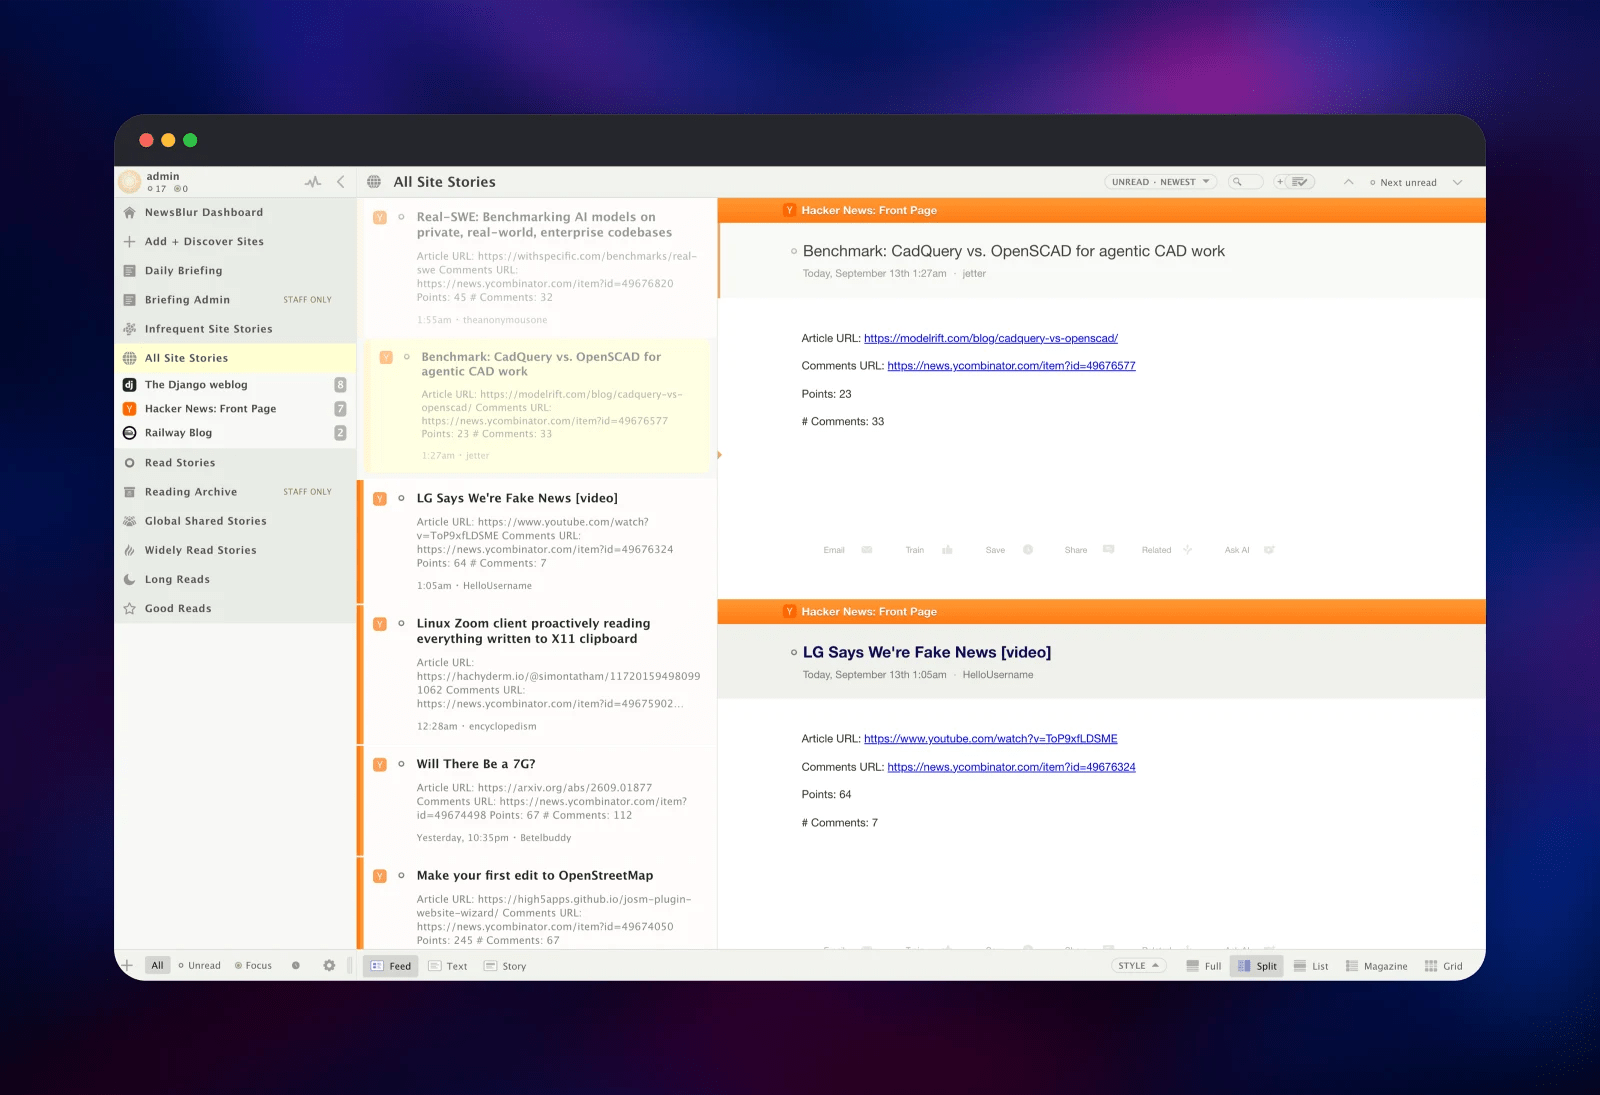
Task: Switch to Feed view tab
Action: 391,966
